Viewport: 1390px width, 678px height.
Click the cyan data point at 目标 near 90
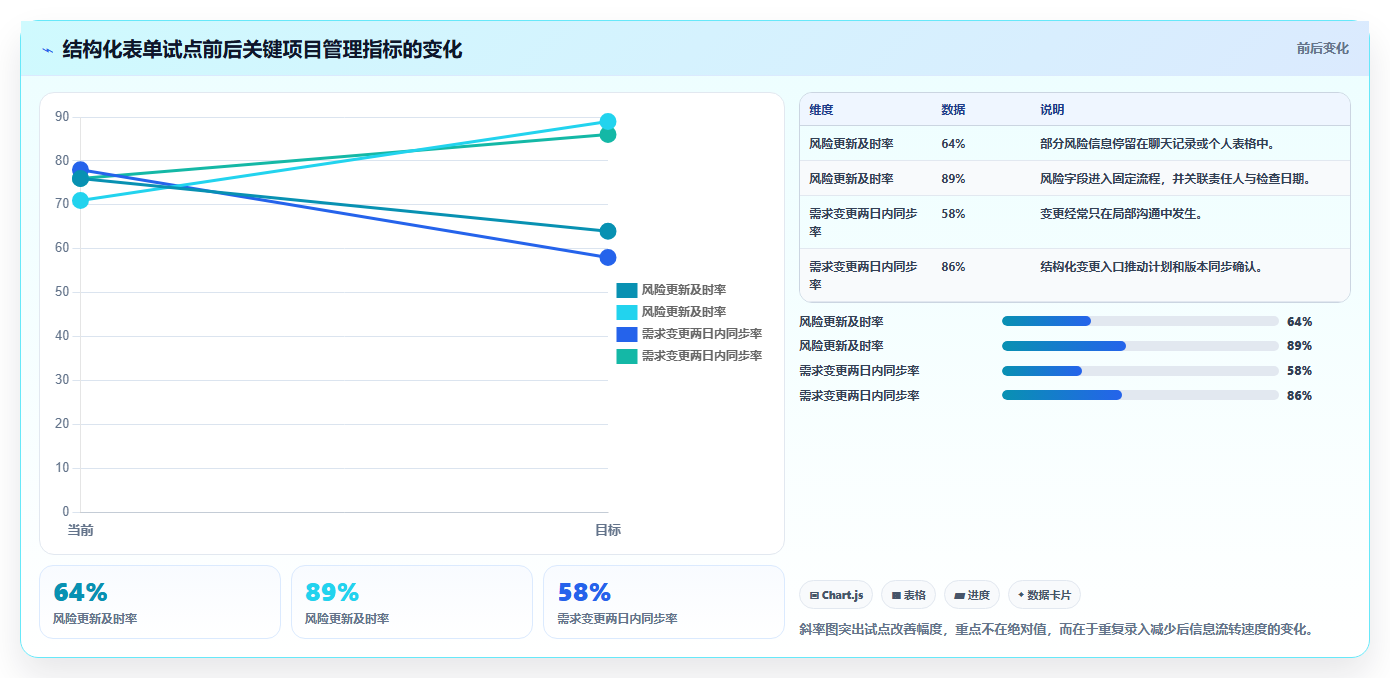click(x=607, y=122)
